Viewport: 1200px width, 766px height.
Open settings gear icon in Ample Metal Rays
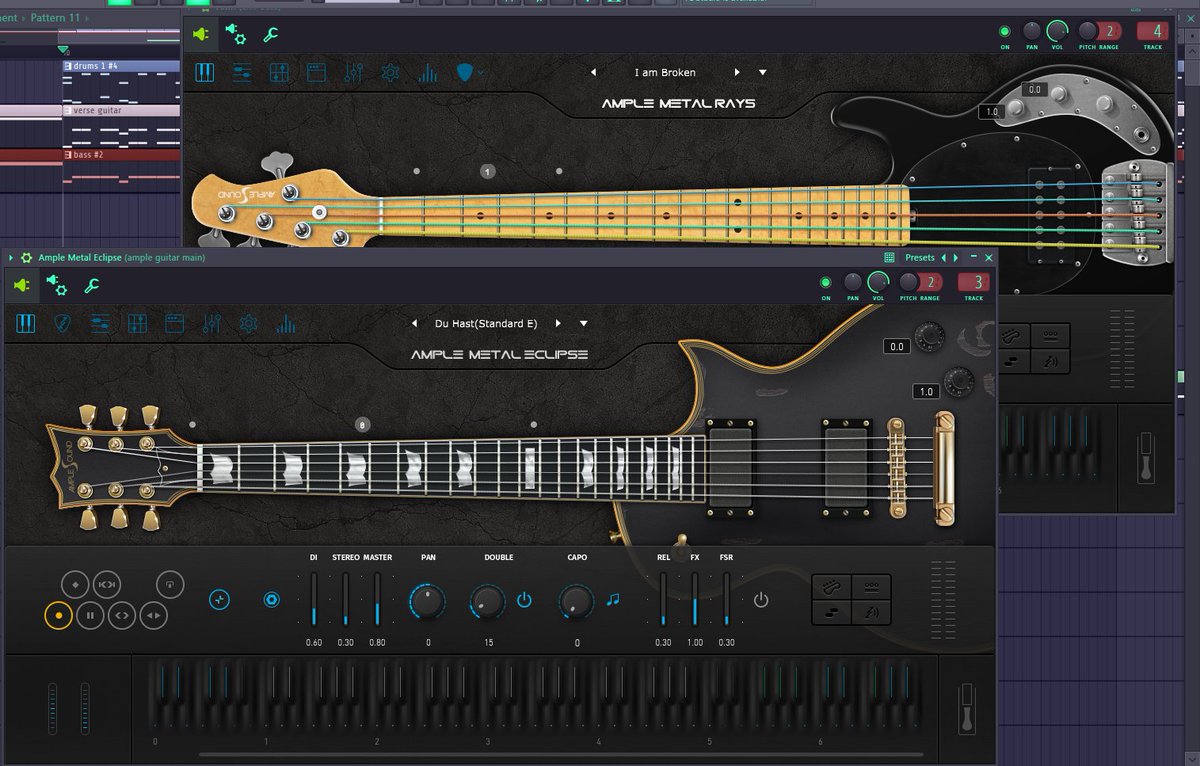click(x=390, y=72)
